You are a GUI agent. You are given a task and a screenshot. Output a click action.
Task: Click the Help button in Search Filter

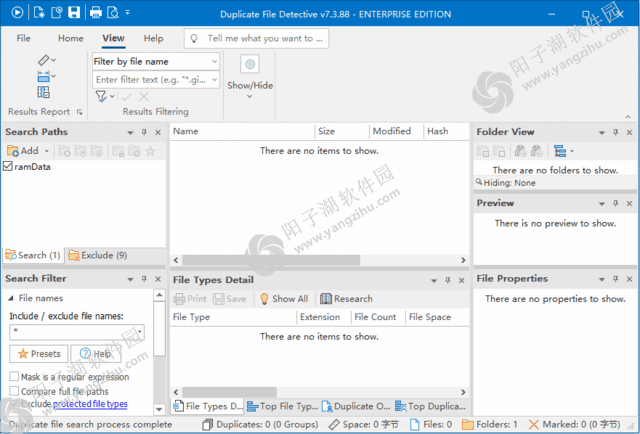coord(96,354)
